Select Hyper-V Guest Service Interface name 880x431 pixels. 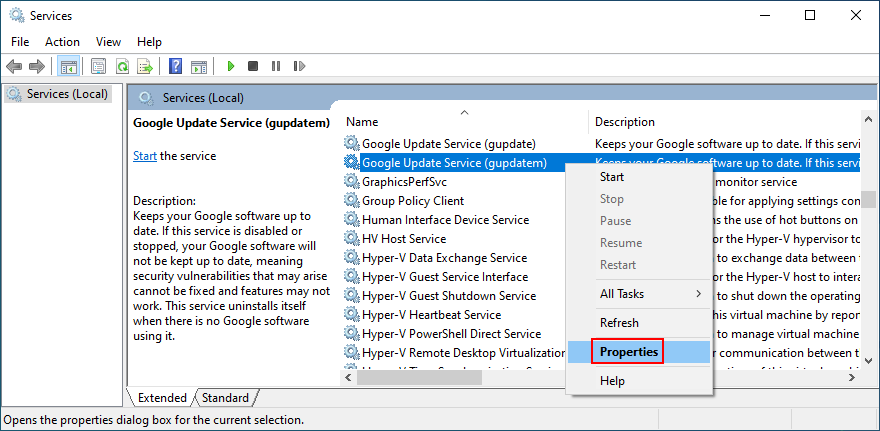click(445, 277)
